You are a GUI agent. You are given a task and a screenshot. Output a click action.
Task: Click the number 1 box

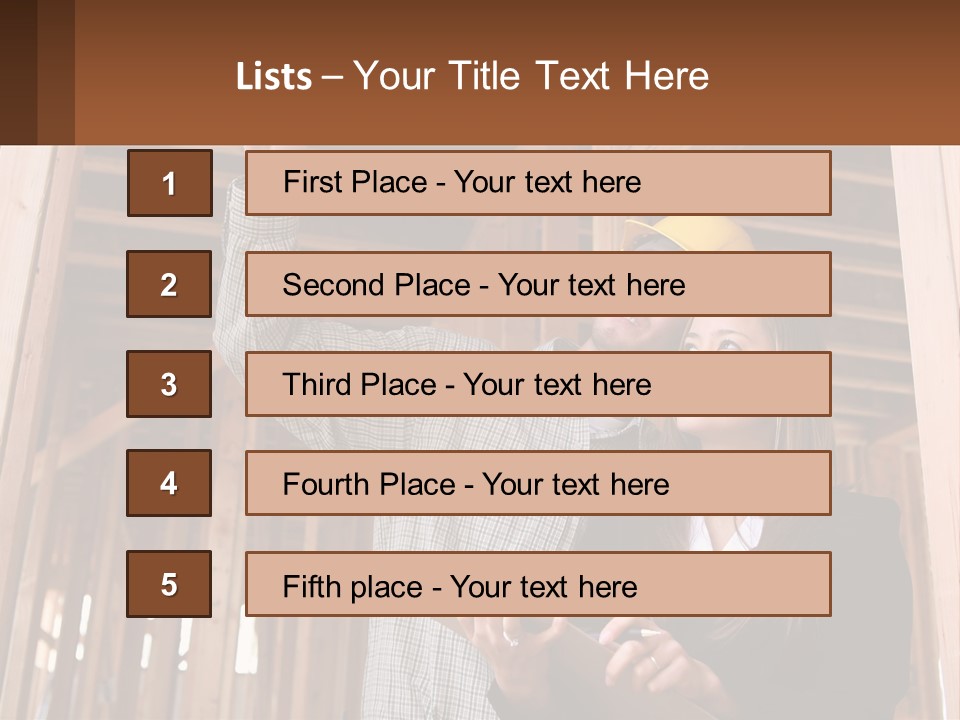pyautogui.click(x=170, y=183)
